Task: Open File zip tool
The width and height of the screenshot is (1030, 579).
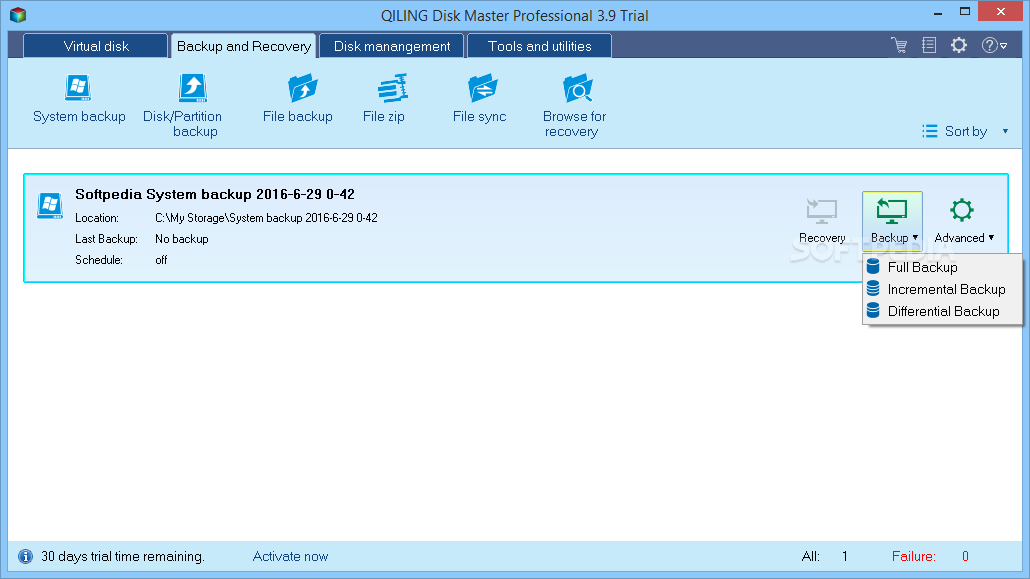Action: click(384, 99)
